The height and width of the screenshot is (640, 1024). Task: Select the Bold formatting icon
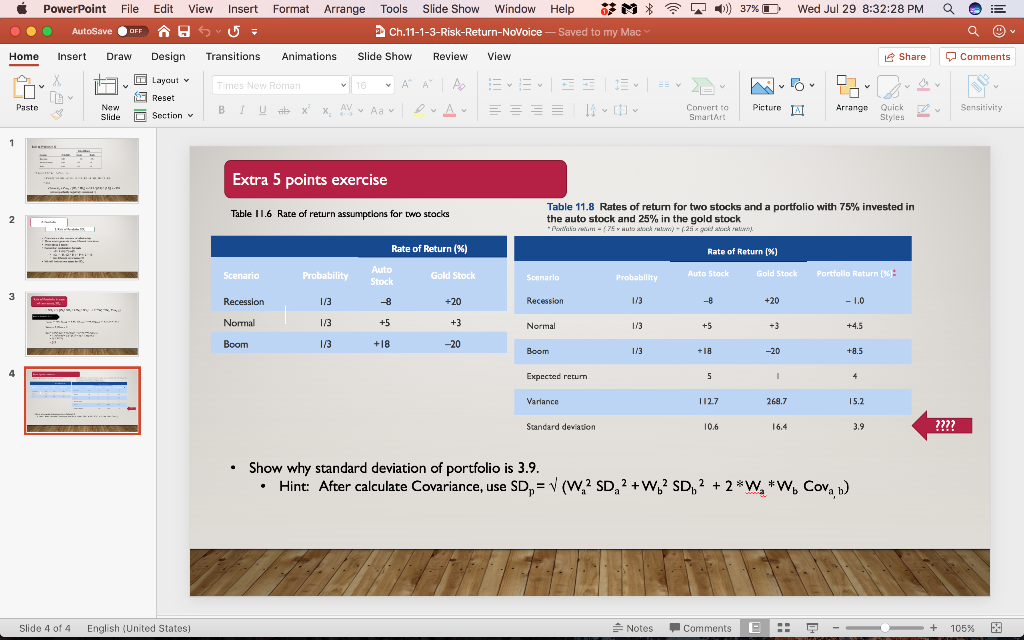coord(222,110)
